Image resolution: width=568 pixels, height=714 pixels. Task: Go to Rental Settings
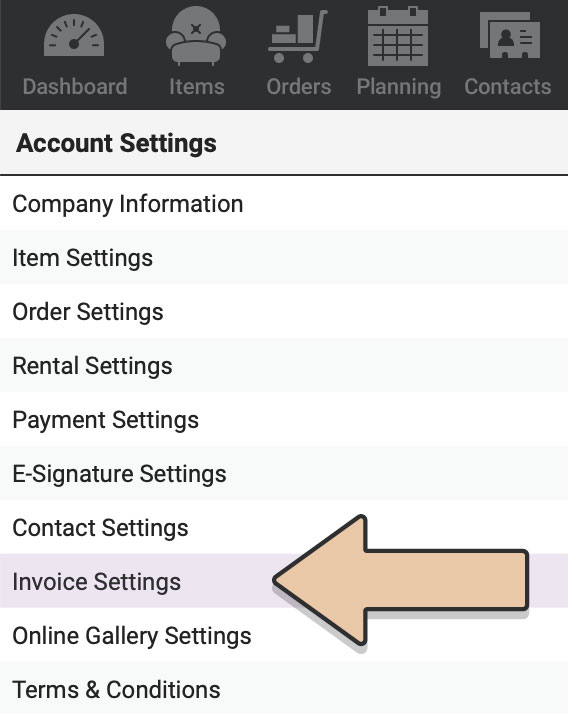(284, 366)
